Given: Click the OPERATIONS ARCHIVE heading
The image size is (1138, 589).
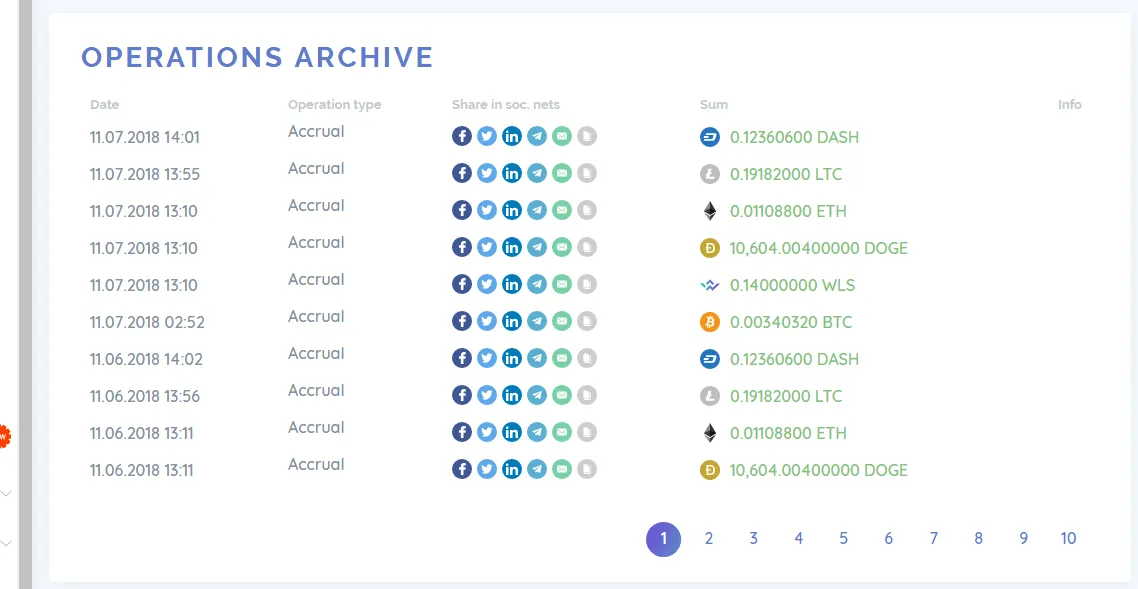Looking at the screenshot, I should point(257,57).
